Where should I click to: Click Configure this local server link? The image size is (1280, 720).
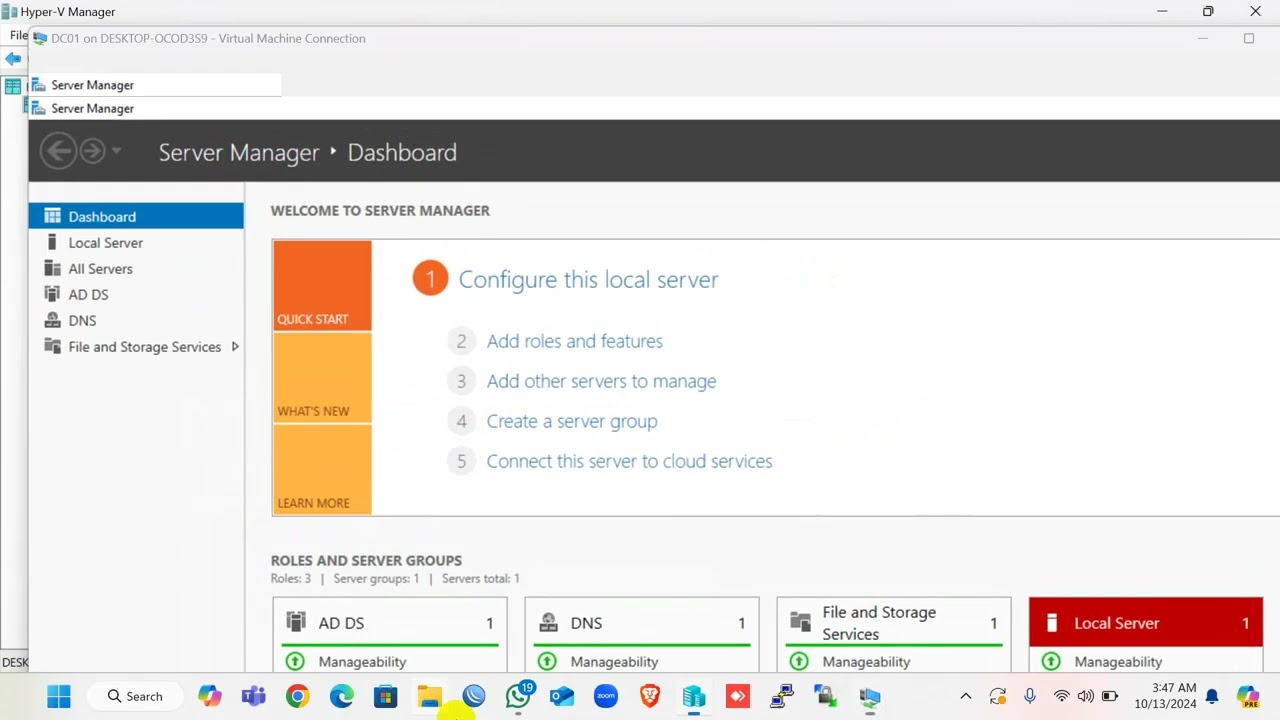tap(588, 279)
